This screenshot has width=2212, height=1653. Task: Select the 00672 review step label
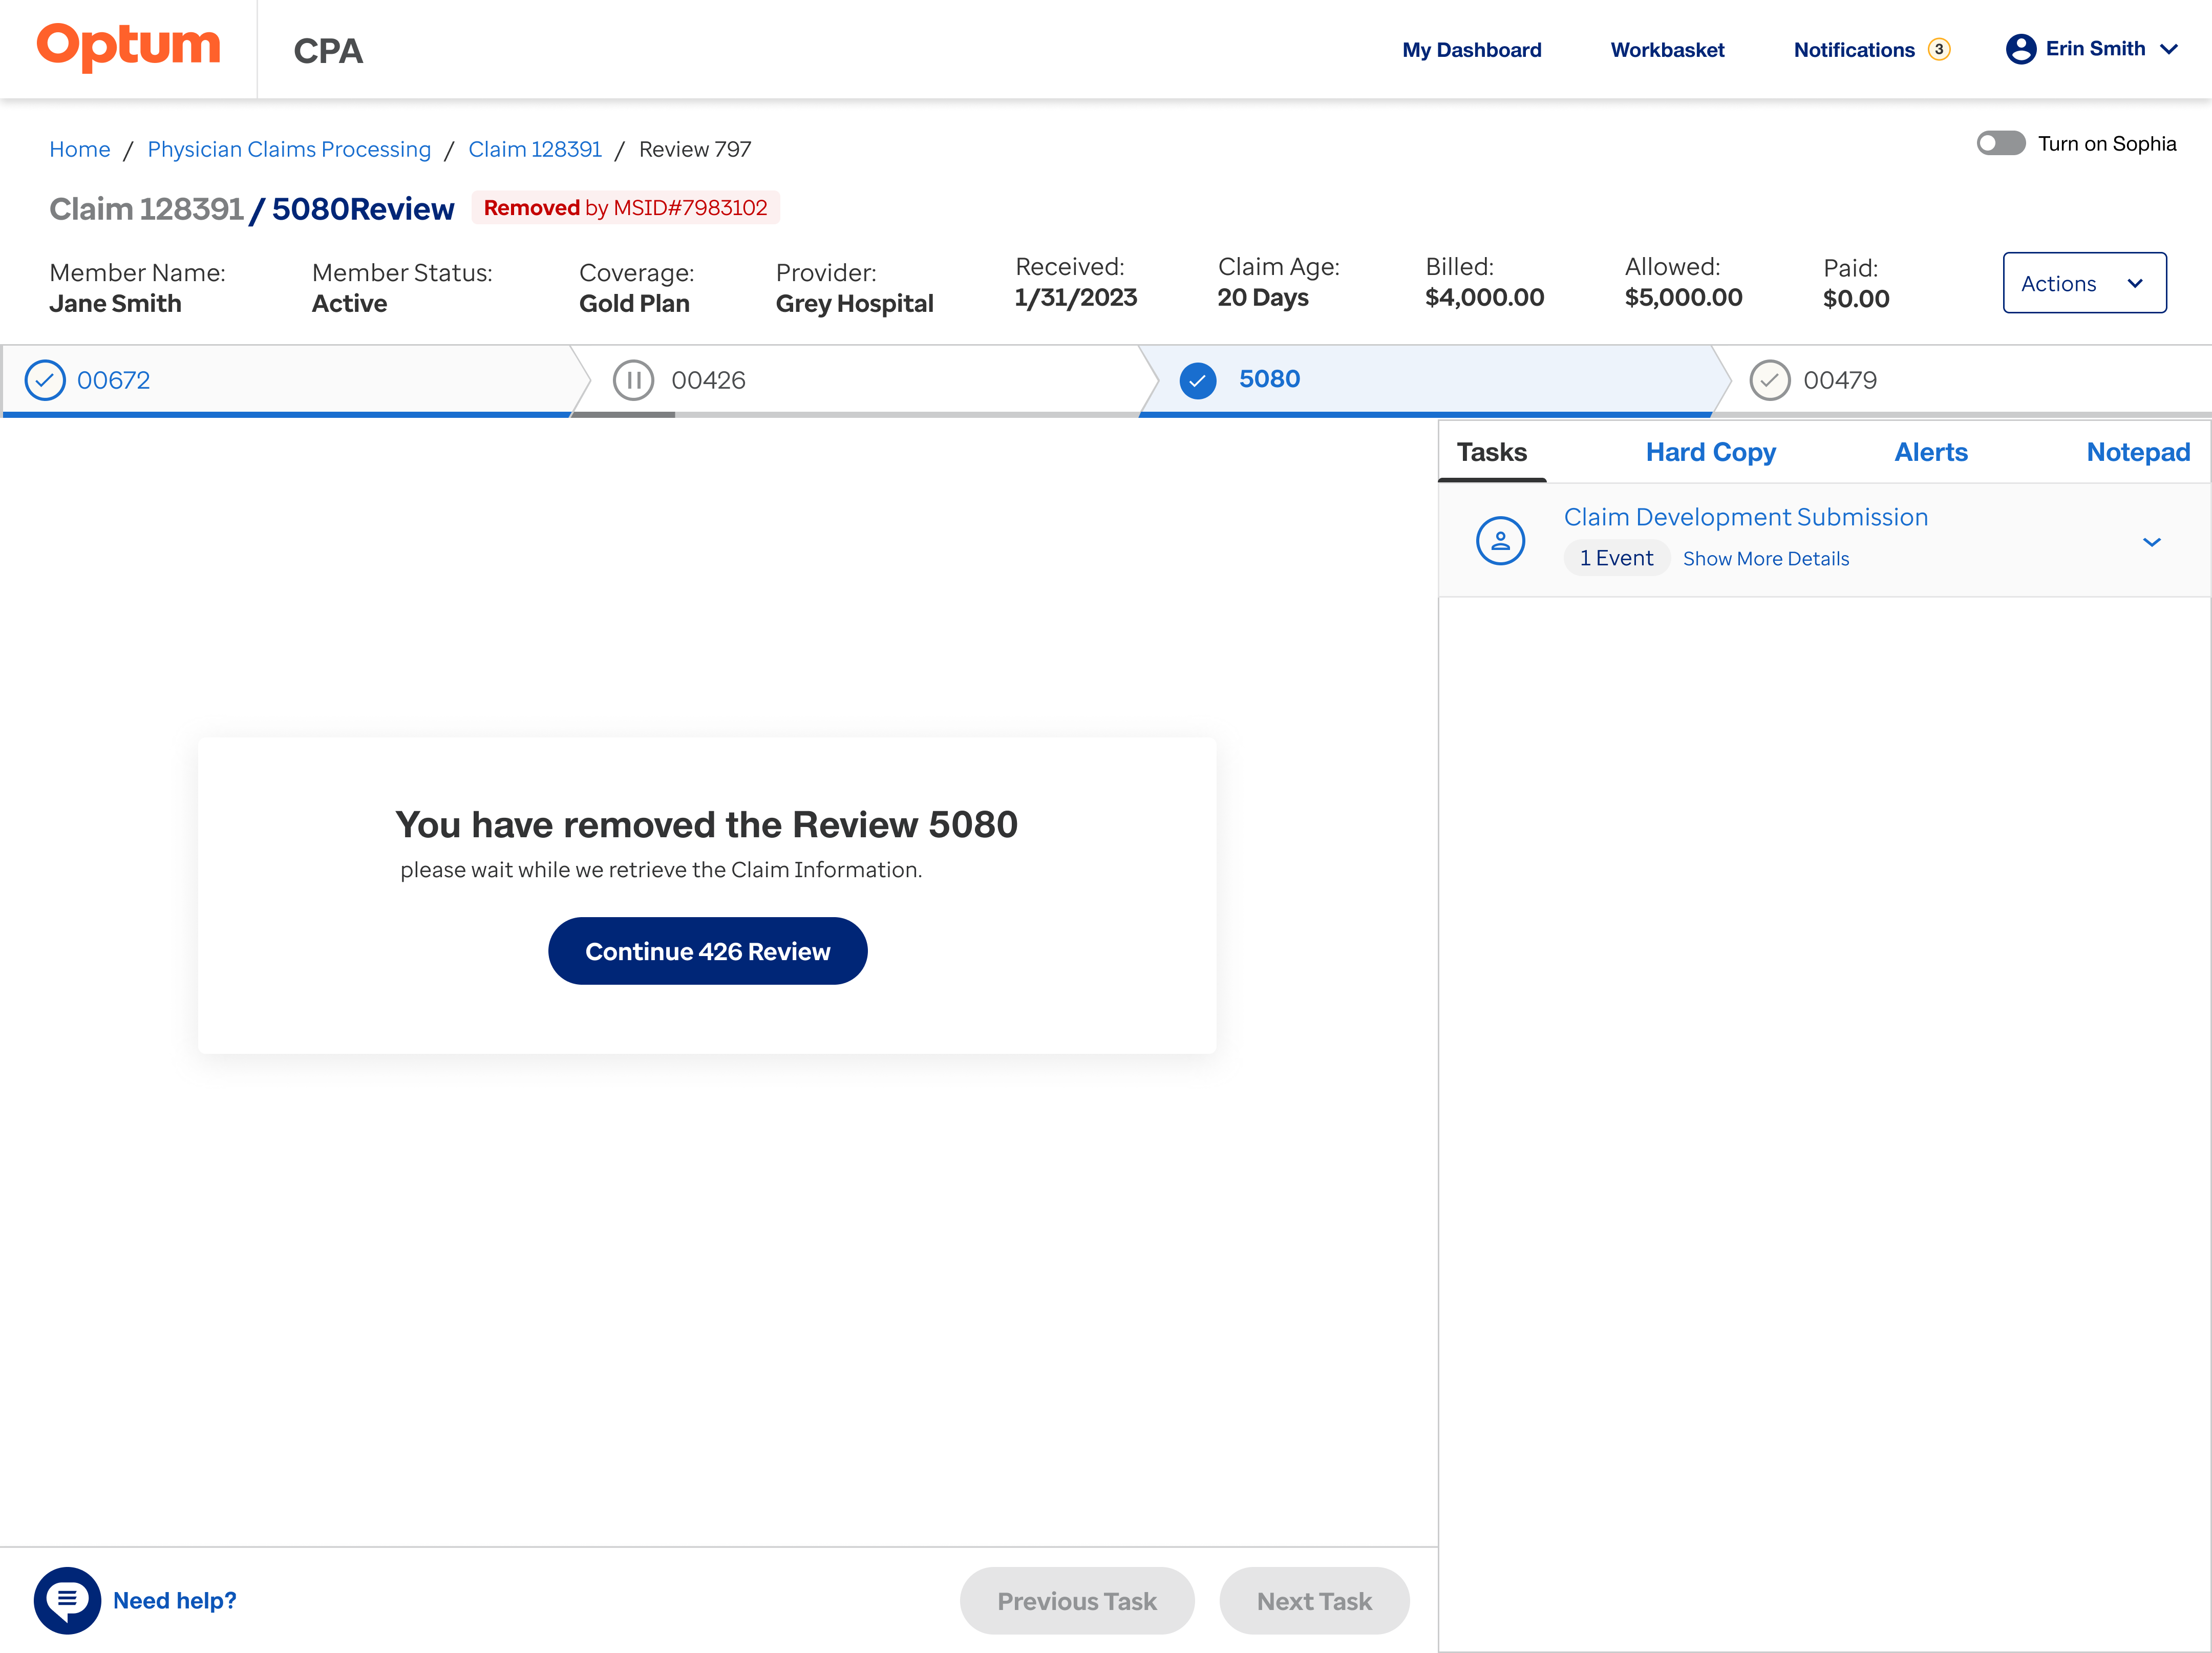[113, 380]
